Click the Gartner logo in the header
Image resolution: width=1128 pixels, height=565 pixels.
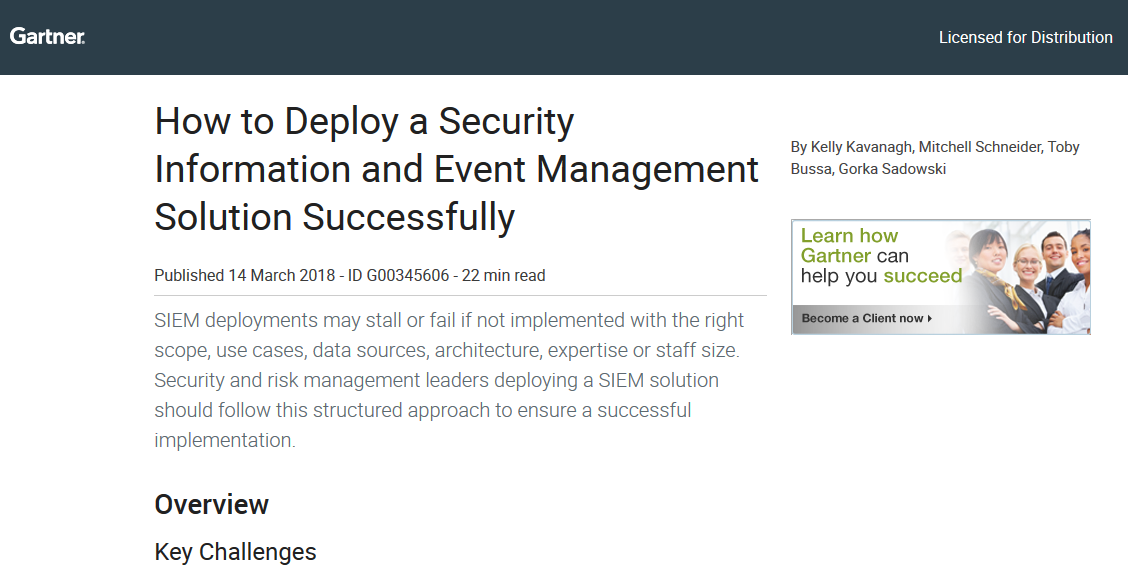[47, 37]
